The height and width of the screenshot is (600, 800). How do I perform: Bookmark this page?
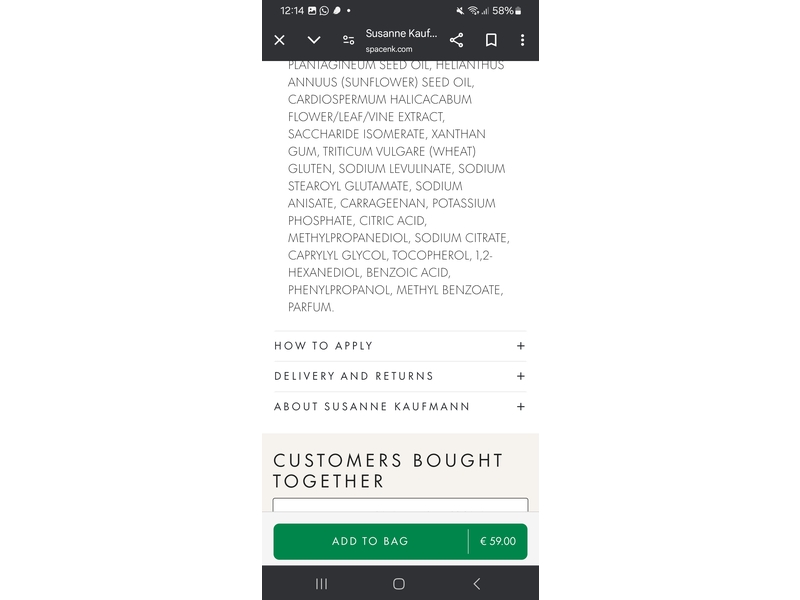[x=491, y=40]
